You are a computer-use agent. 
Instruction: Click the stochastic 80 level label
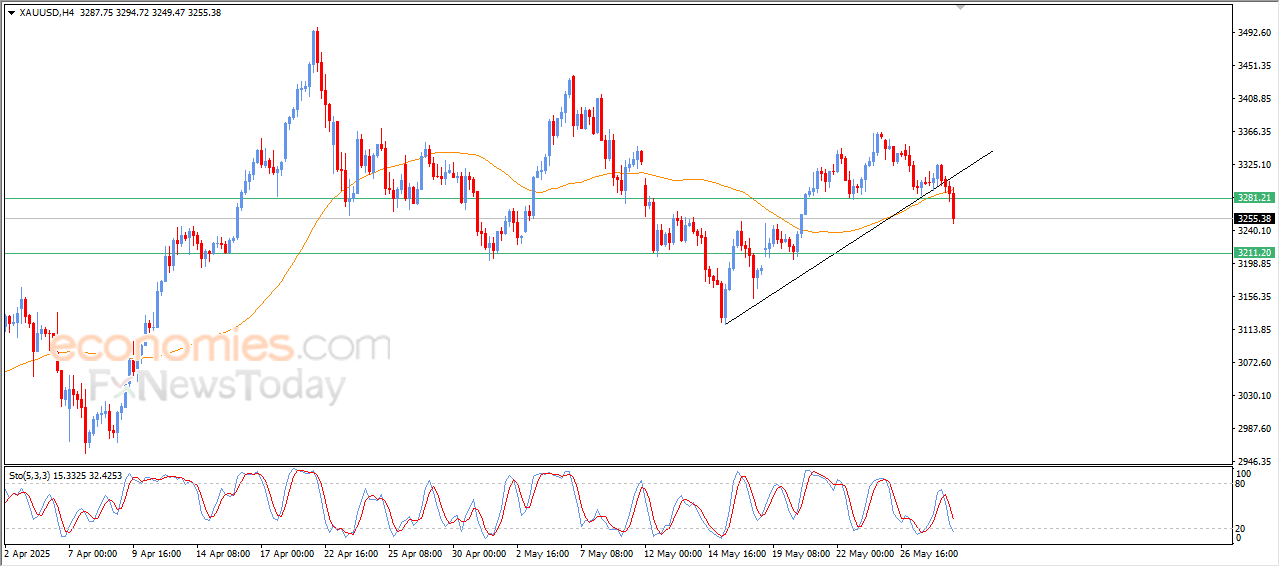pyautogui.click(x=1242, y=484)
